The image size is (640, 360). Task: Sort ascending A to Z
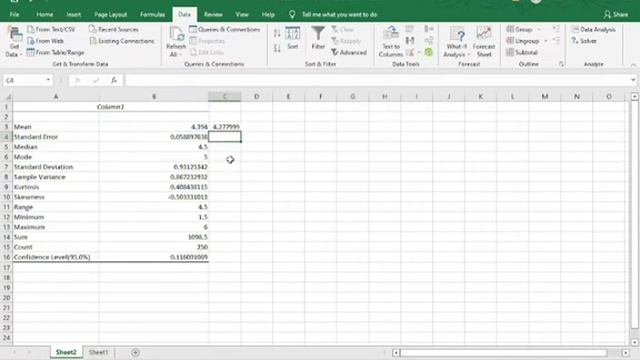277,33
